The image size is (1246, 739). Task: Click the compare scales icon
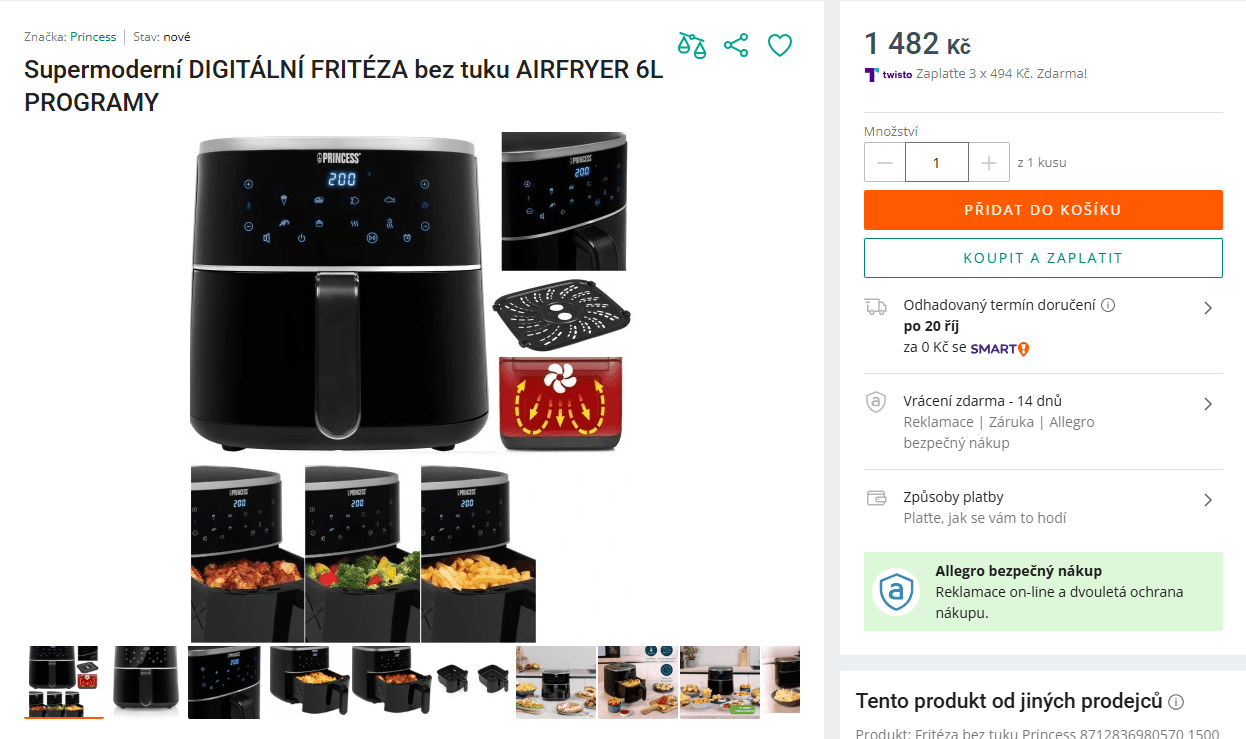[691, 45]
